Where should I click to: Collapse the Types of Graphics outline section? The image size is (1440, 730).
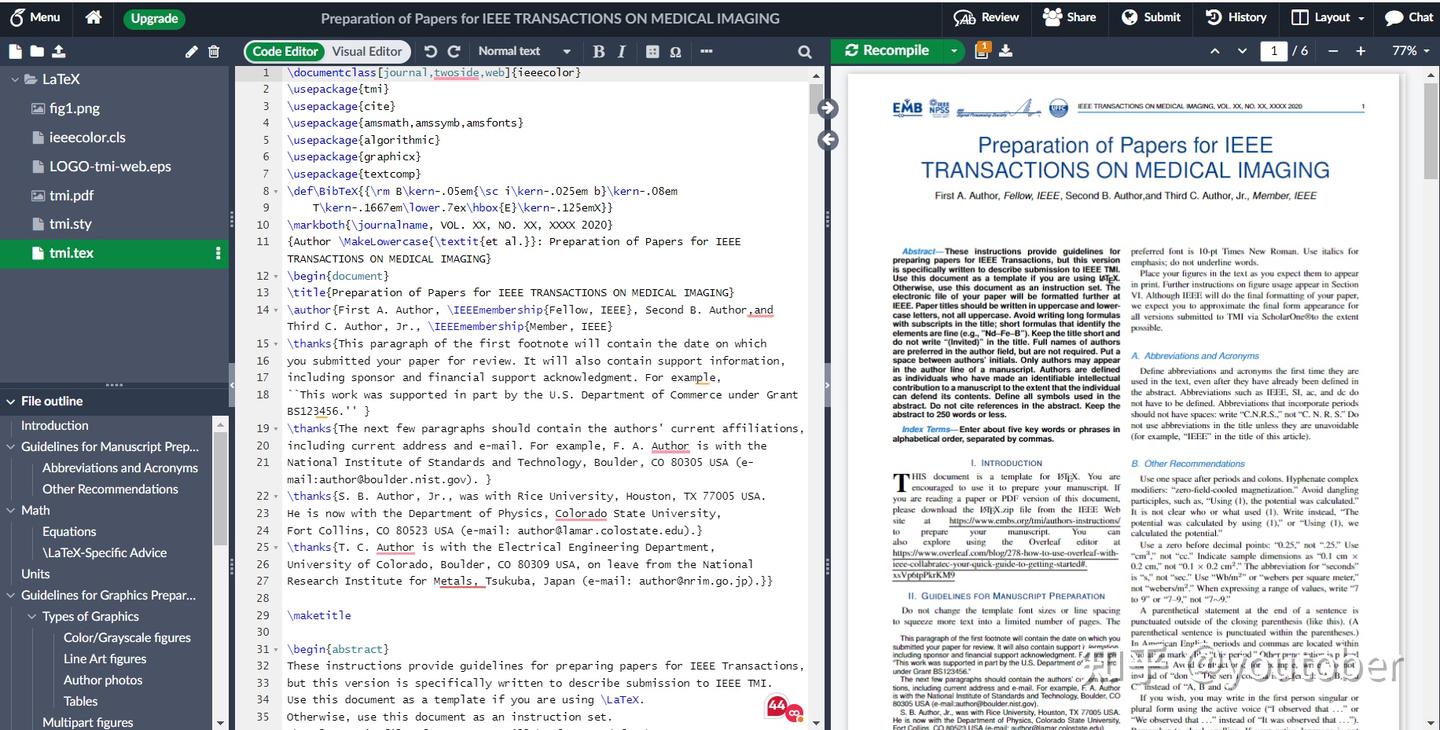(x=31, y=616)
